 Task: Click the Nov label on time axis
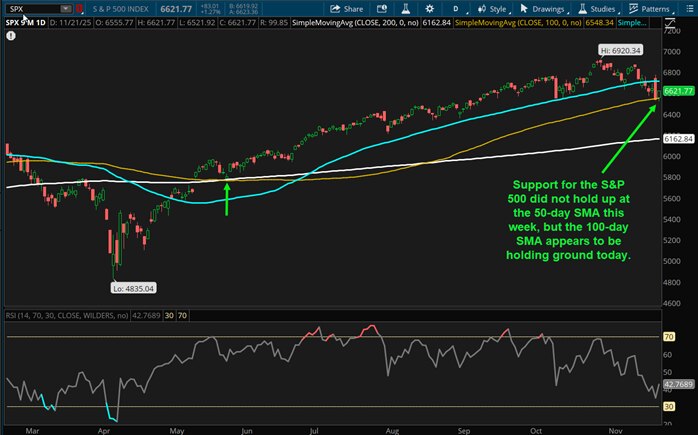tap(616, 431)
